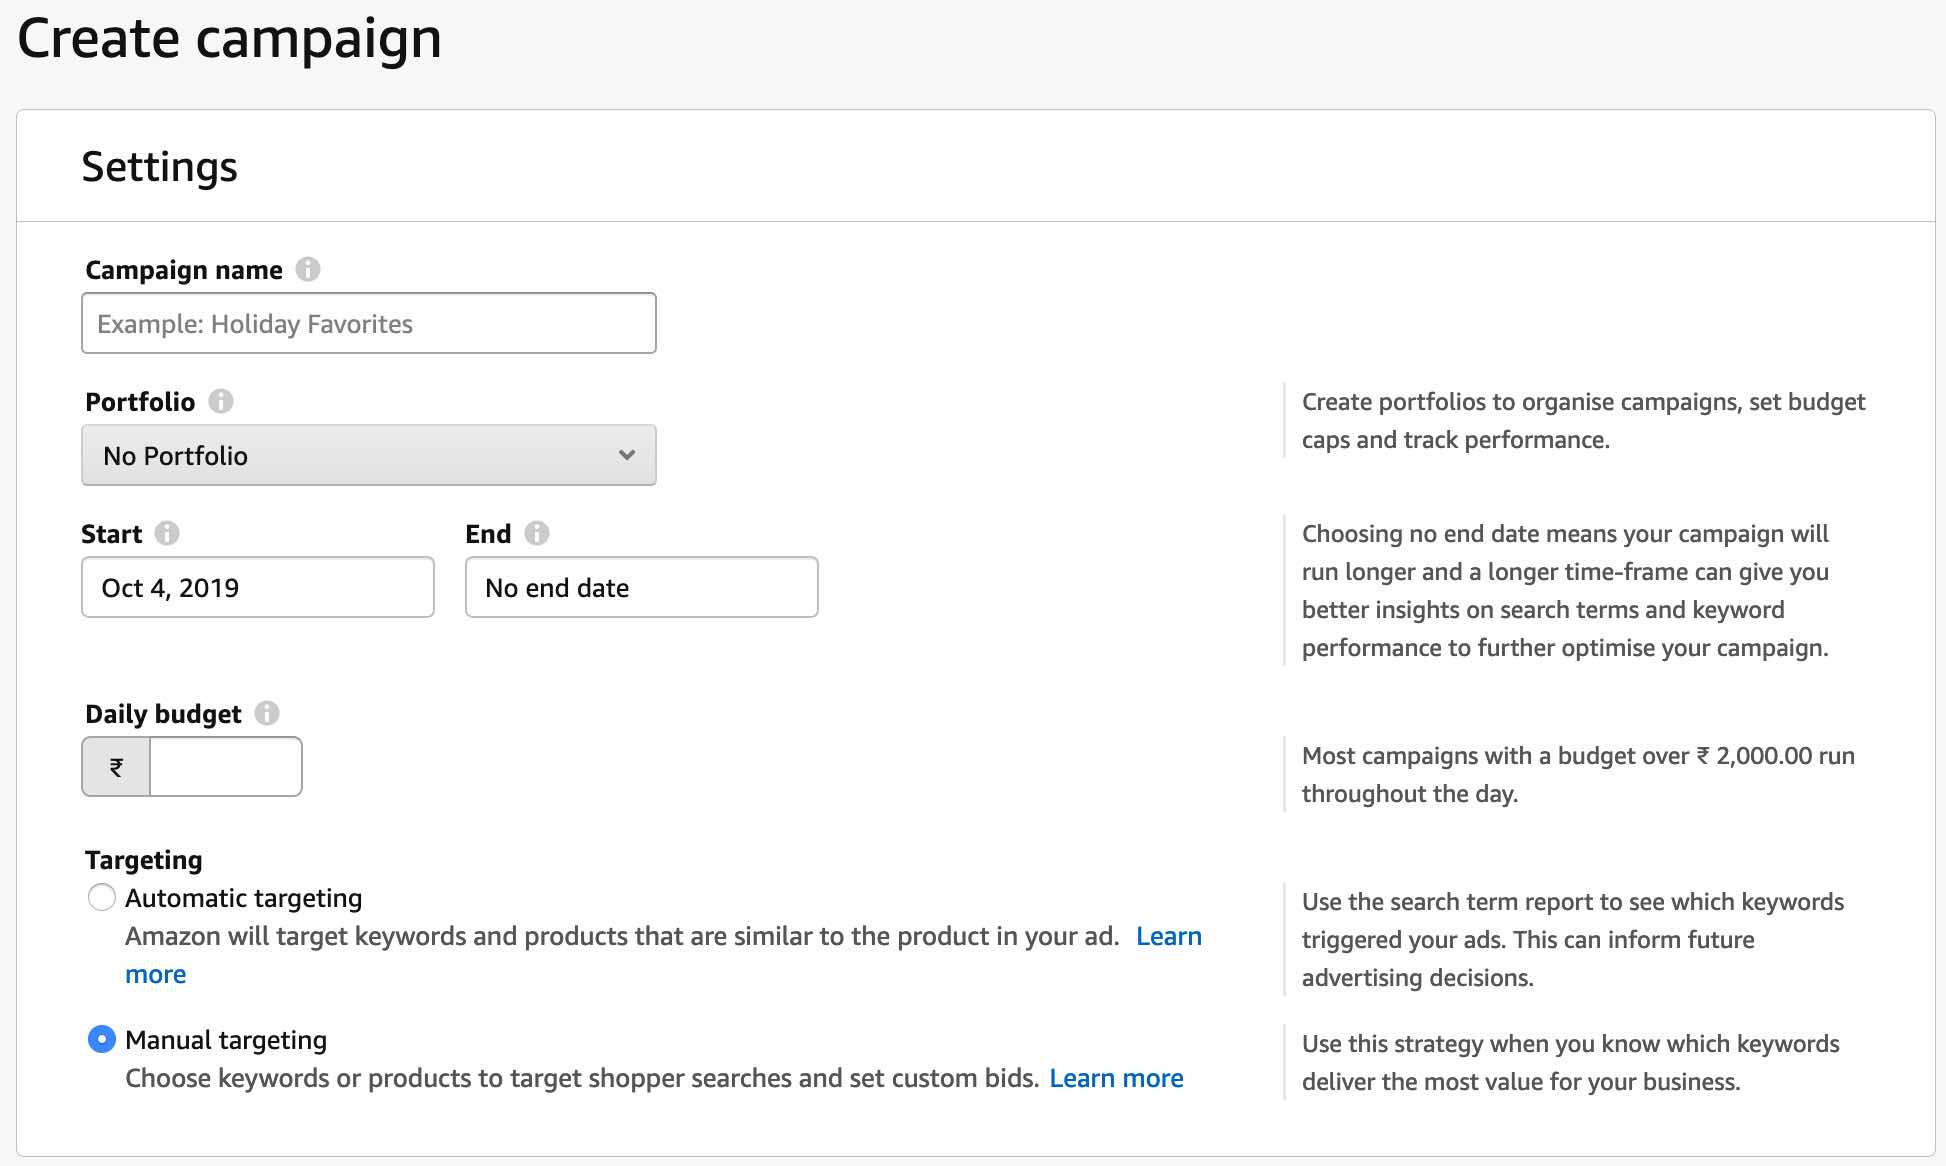Image resolution: width=1946 pixels, height=1166 pixels.
Task: Open Learn more link for Automatic targeting
Action: coord(1168,936)
